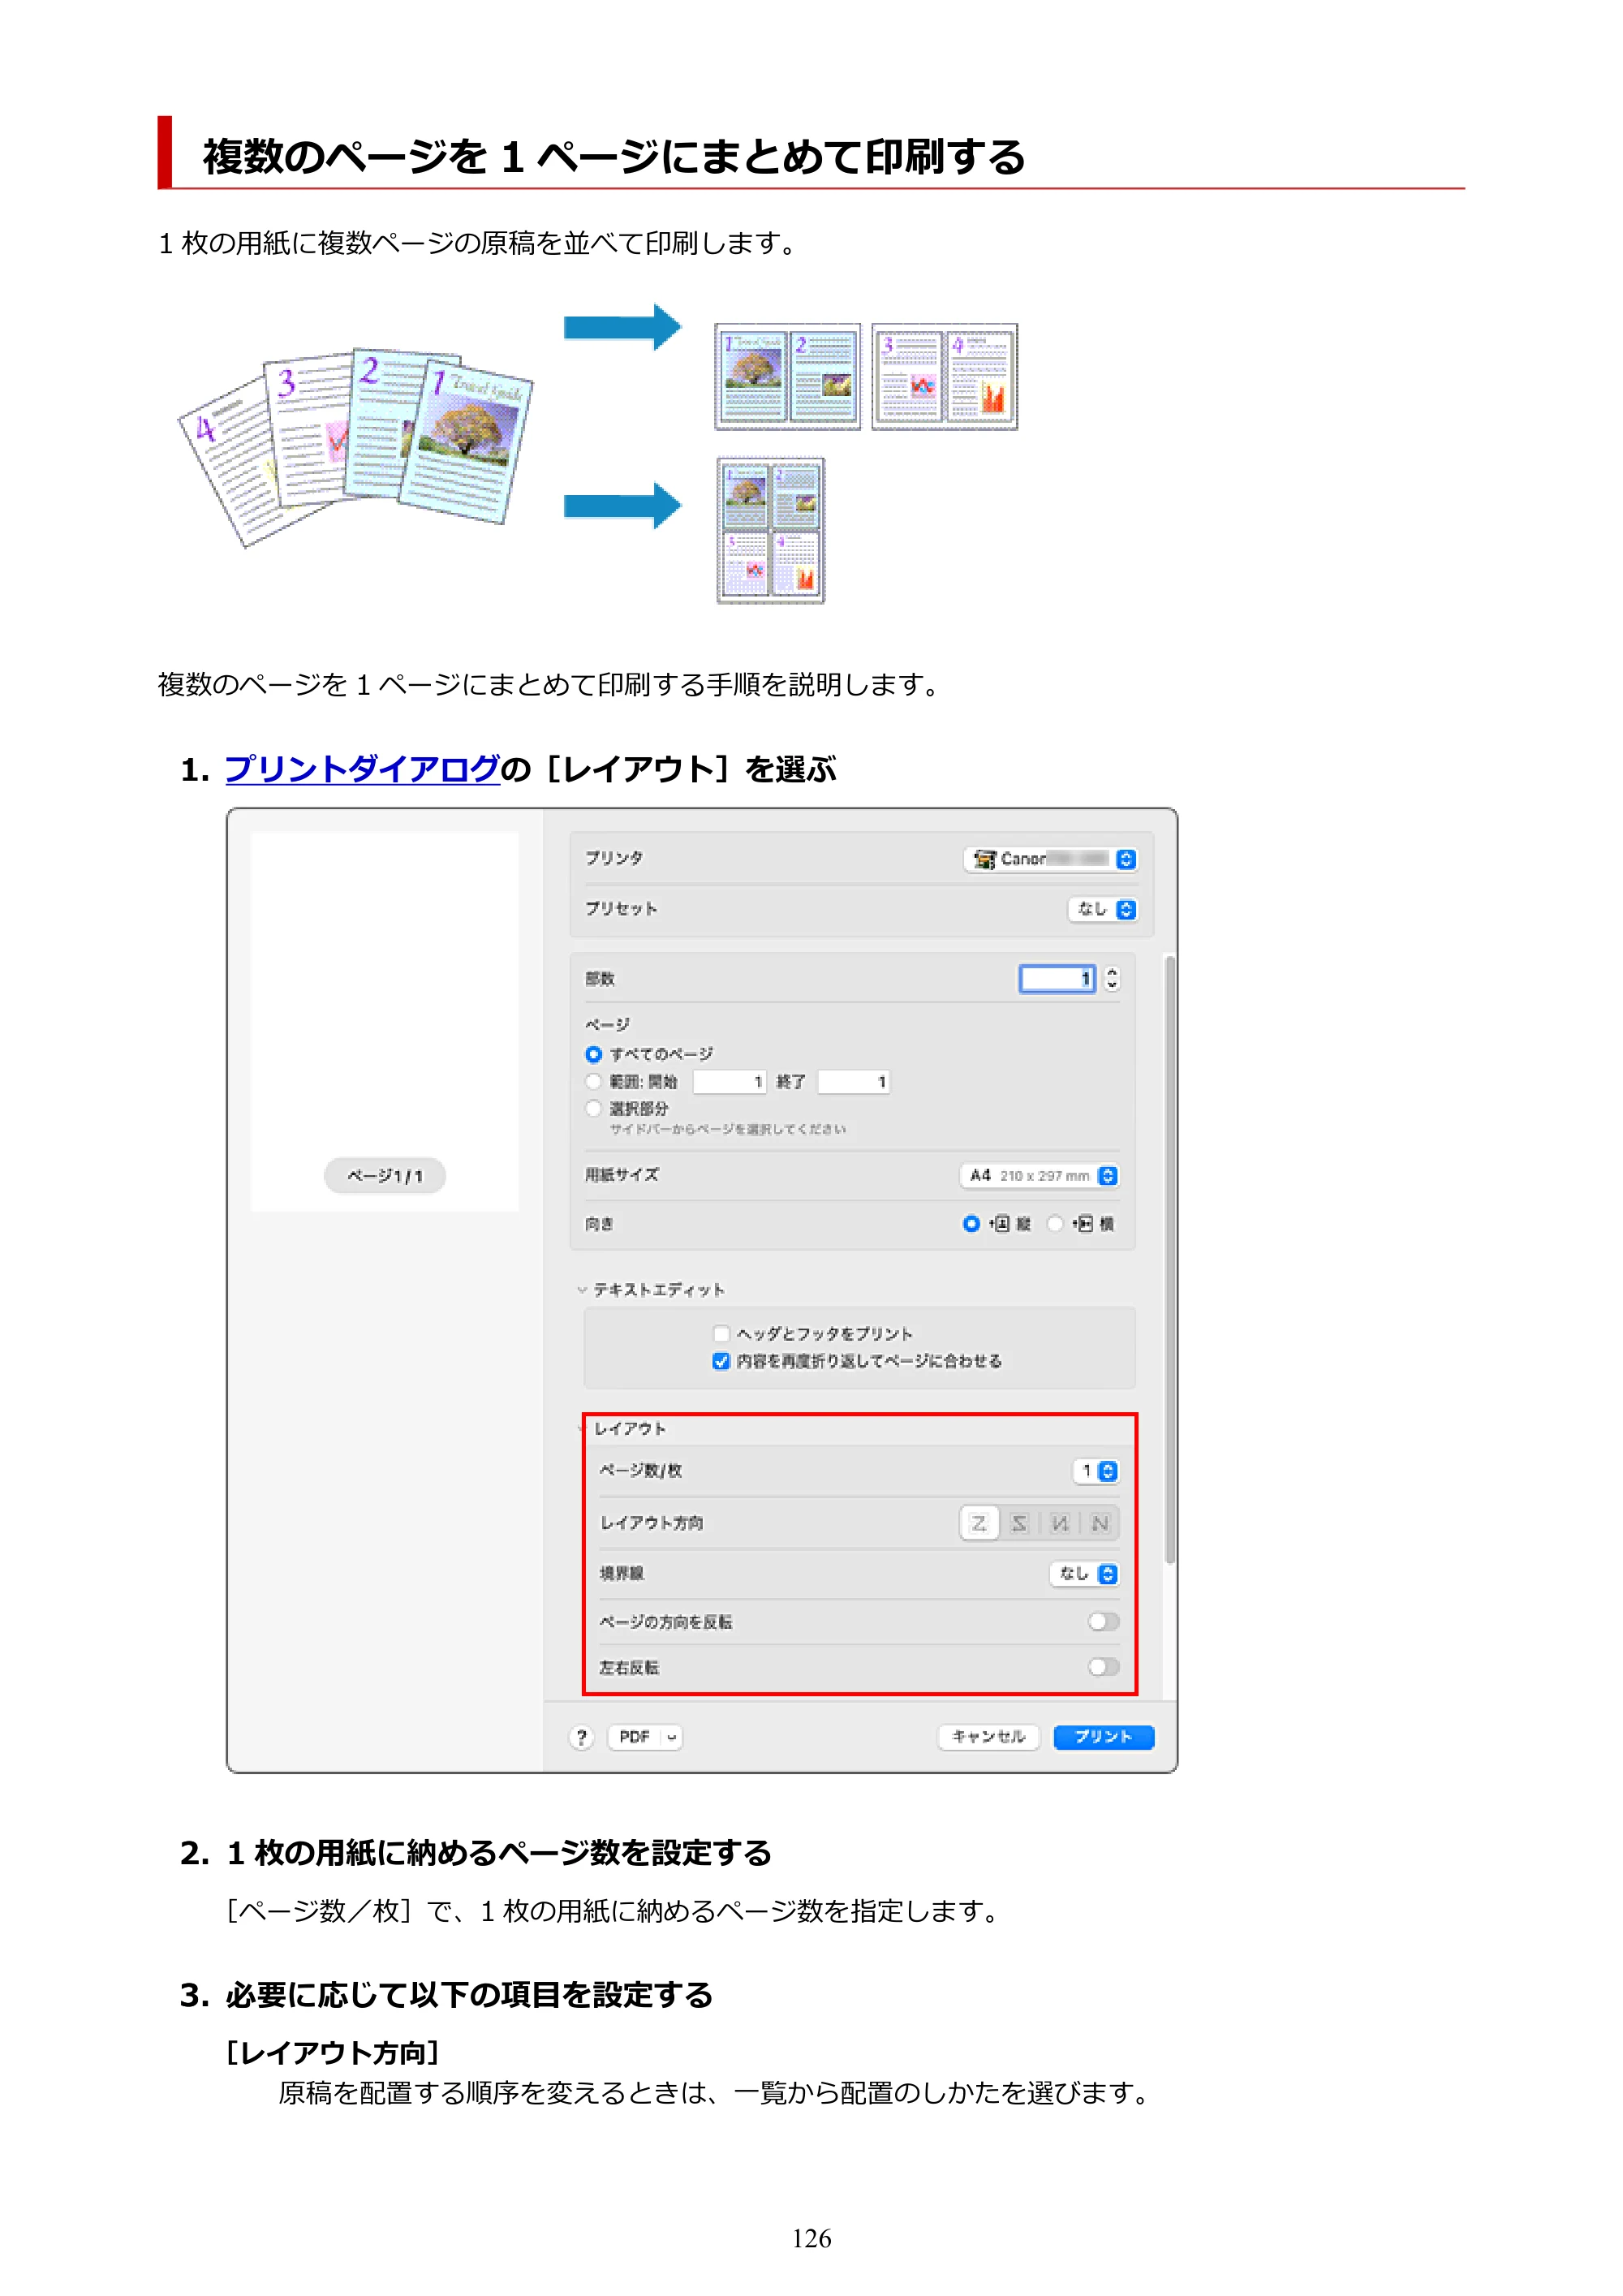Click the Canon printer icon
The width and height of the screenshot is (1623, 2296).
[x=985, y=859]
